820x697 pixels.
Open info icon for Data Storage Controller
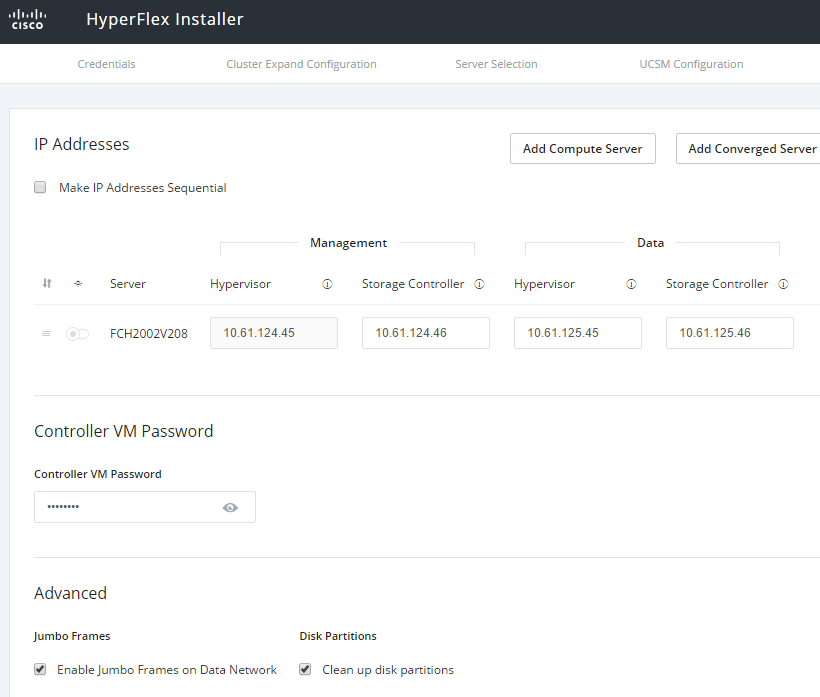(783, 284)
